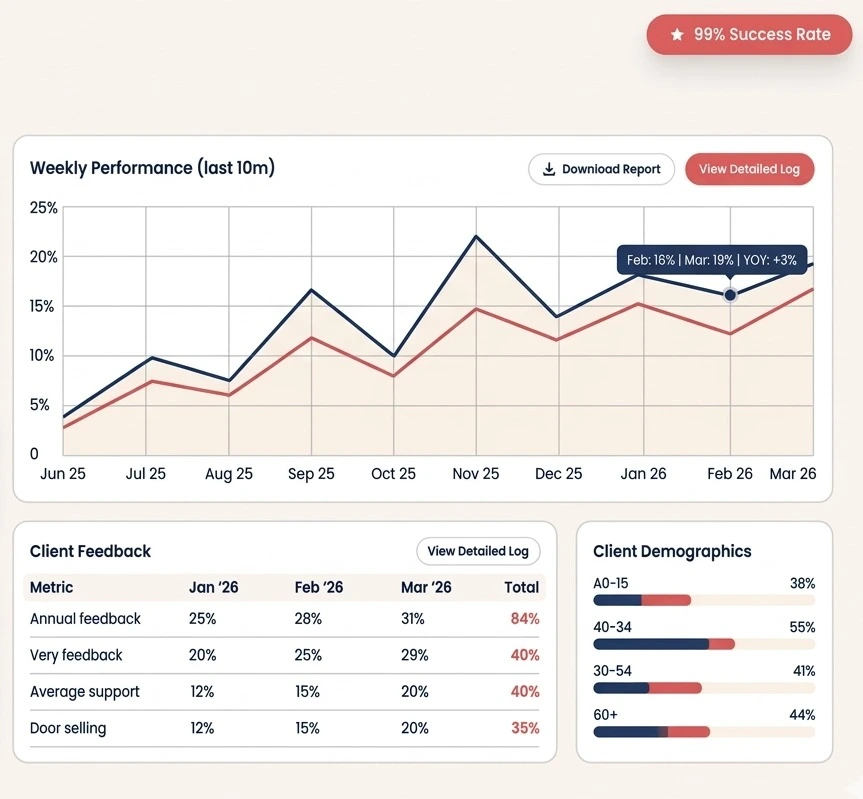863x799 pixels.
Task: Click the Sep 25 axis label
Action: pos(311,474)
